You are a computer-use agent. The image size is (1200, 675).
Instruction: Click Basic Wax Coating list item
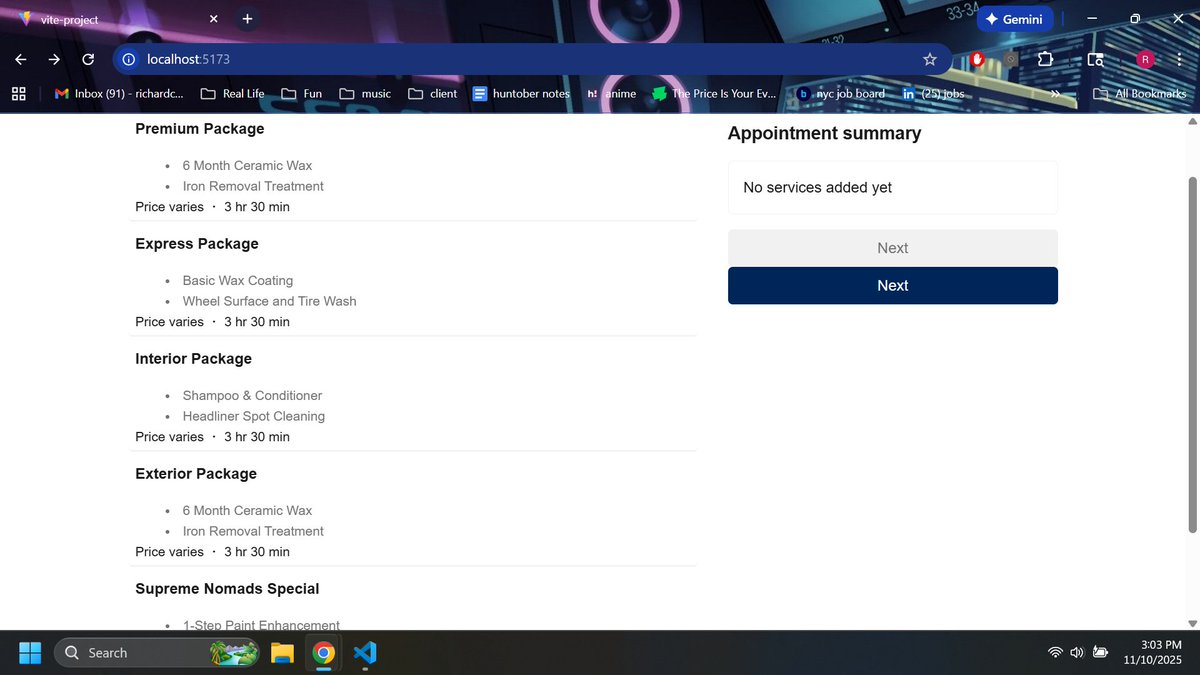pos(238,281)
